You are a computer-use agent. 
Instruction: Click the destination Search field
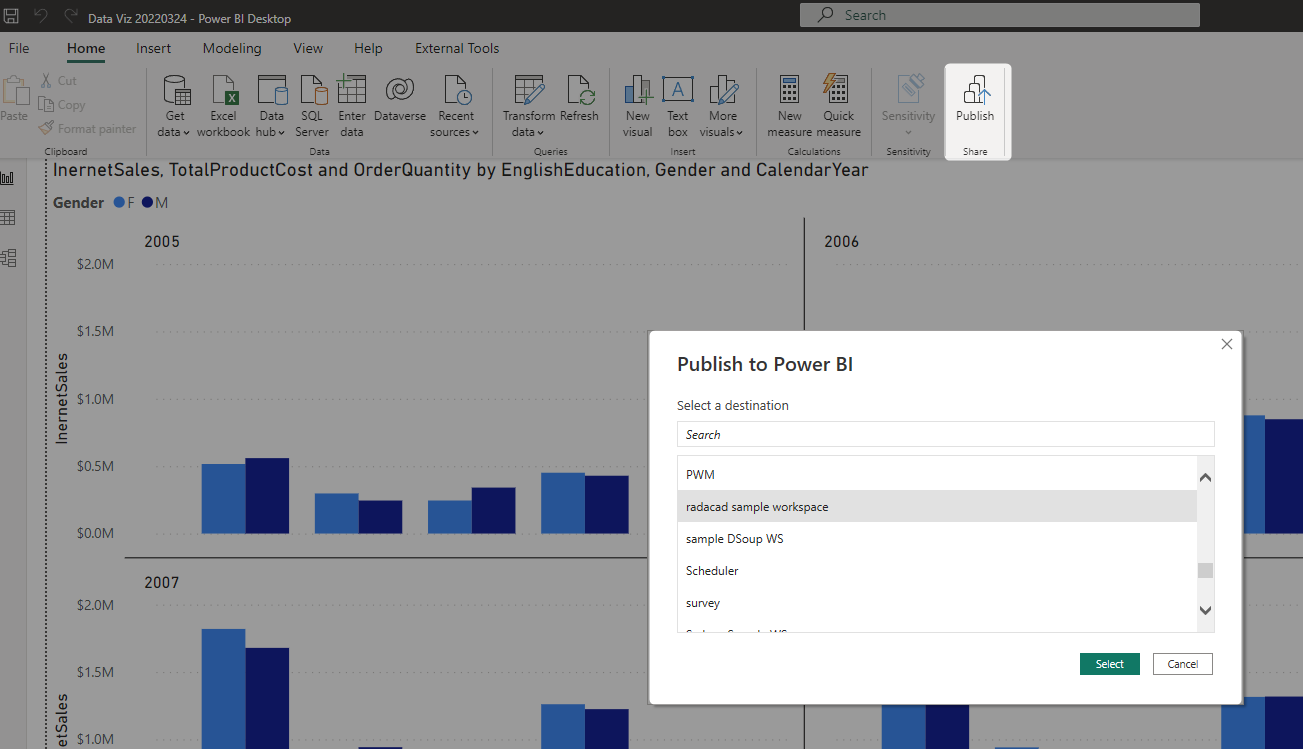tap(945, 434)
